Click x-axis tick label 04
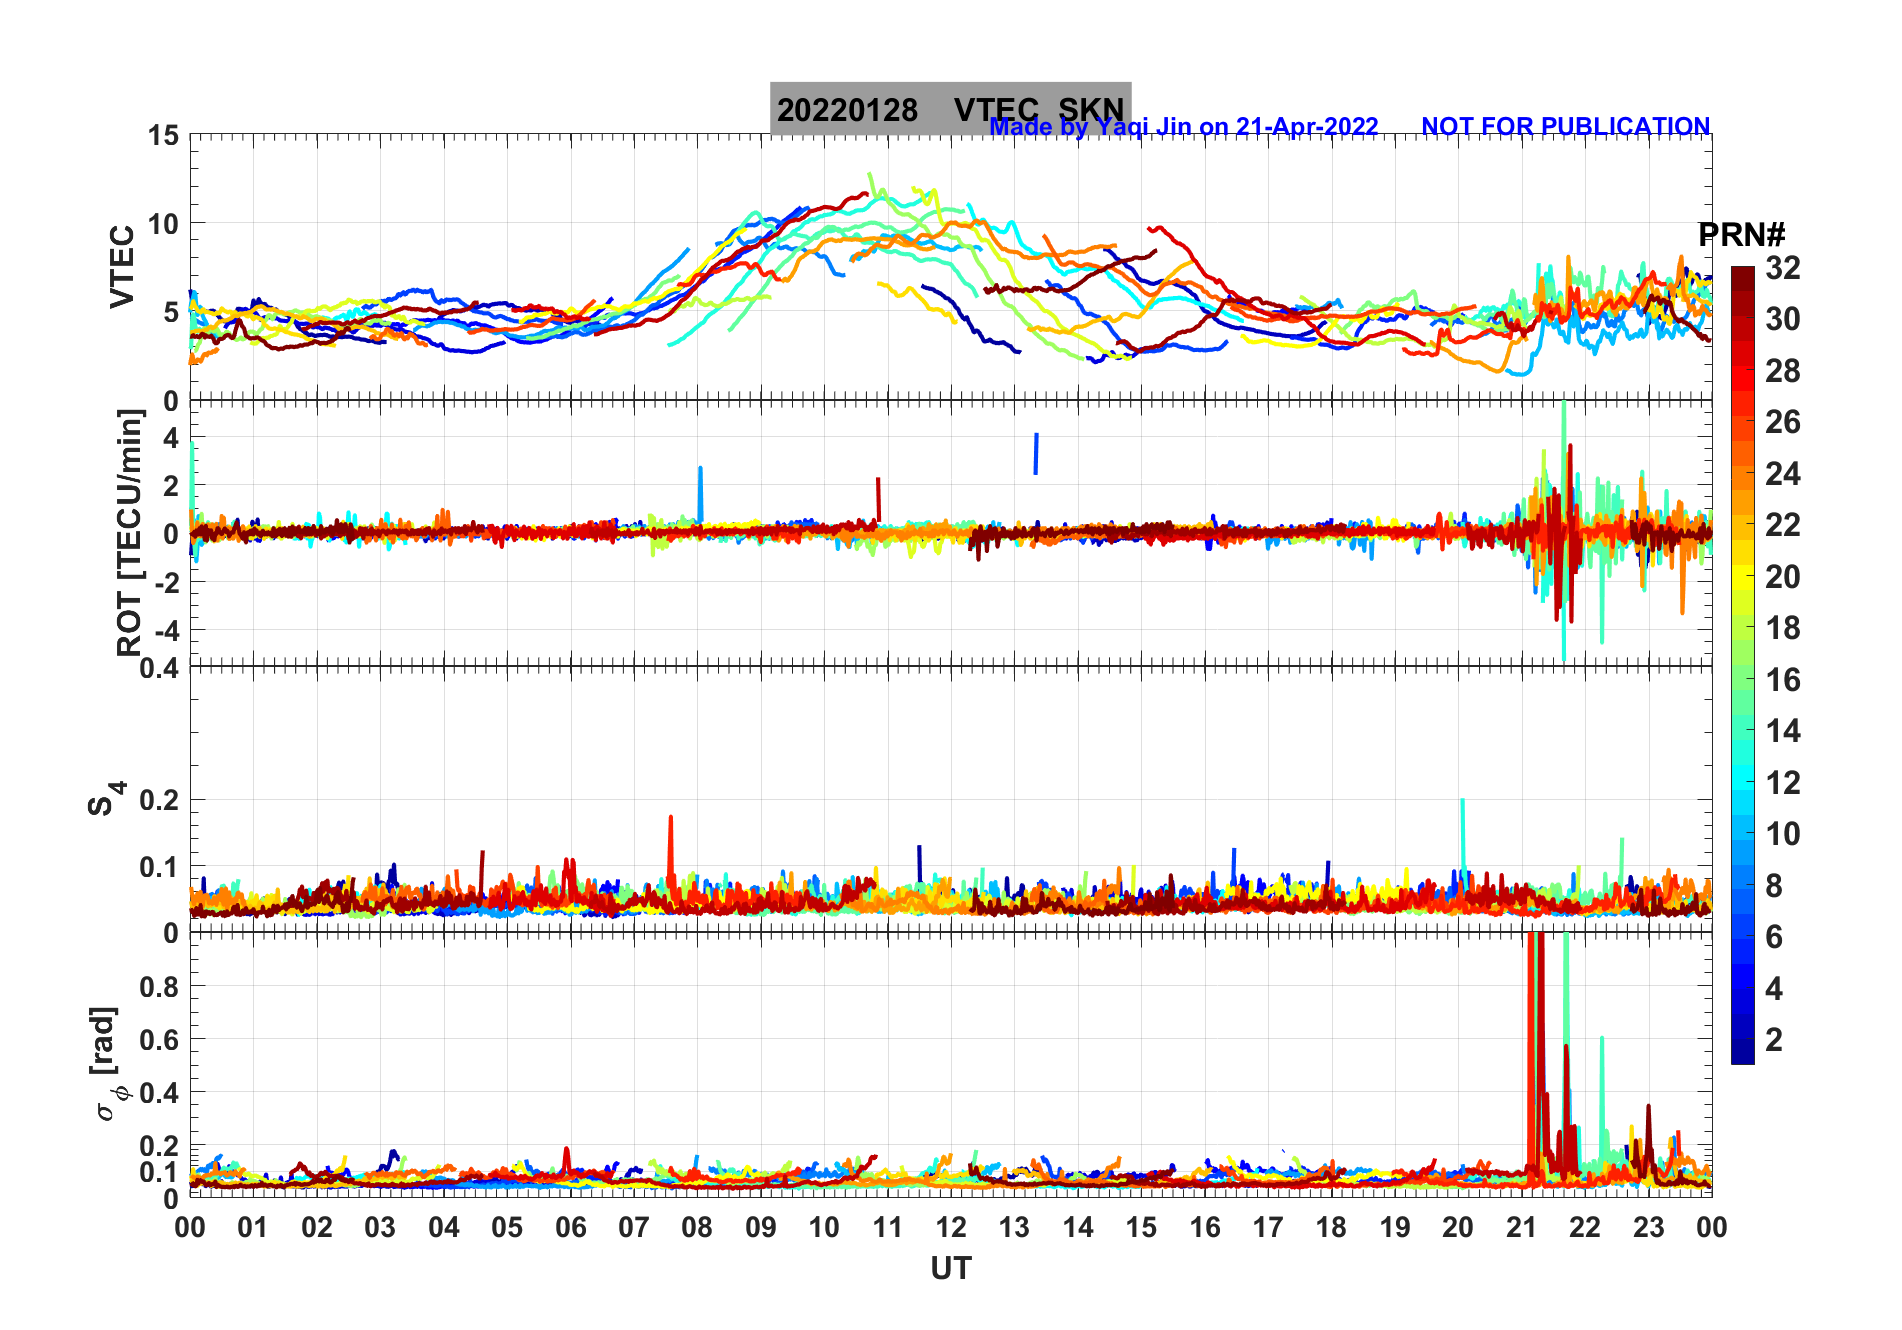 pyautogui.click(x=444, y=1227)
